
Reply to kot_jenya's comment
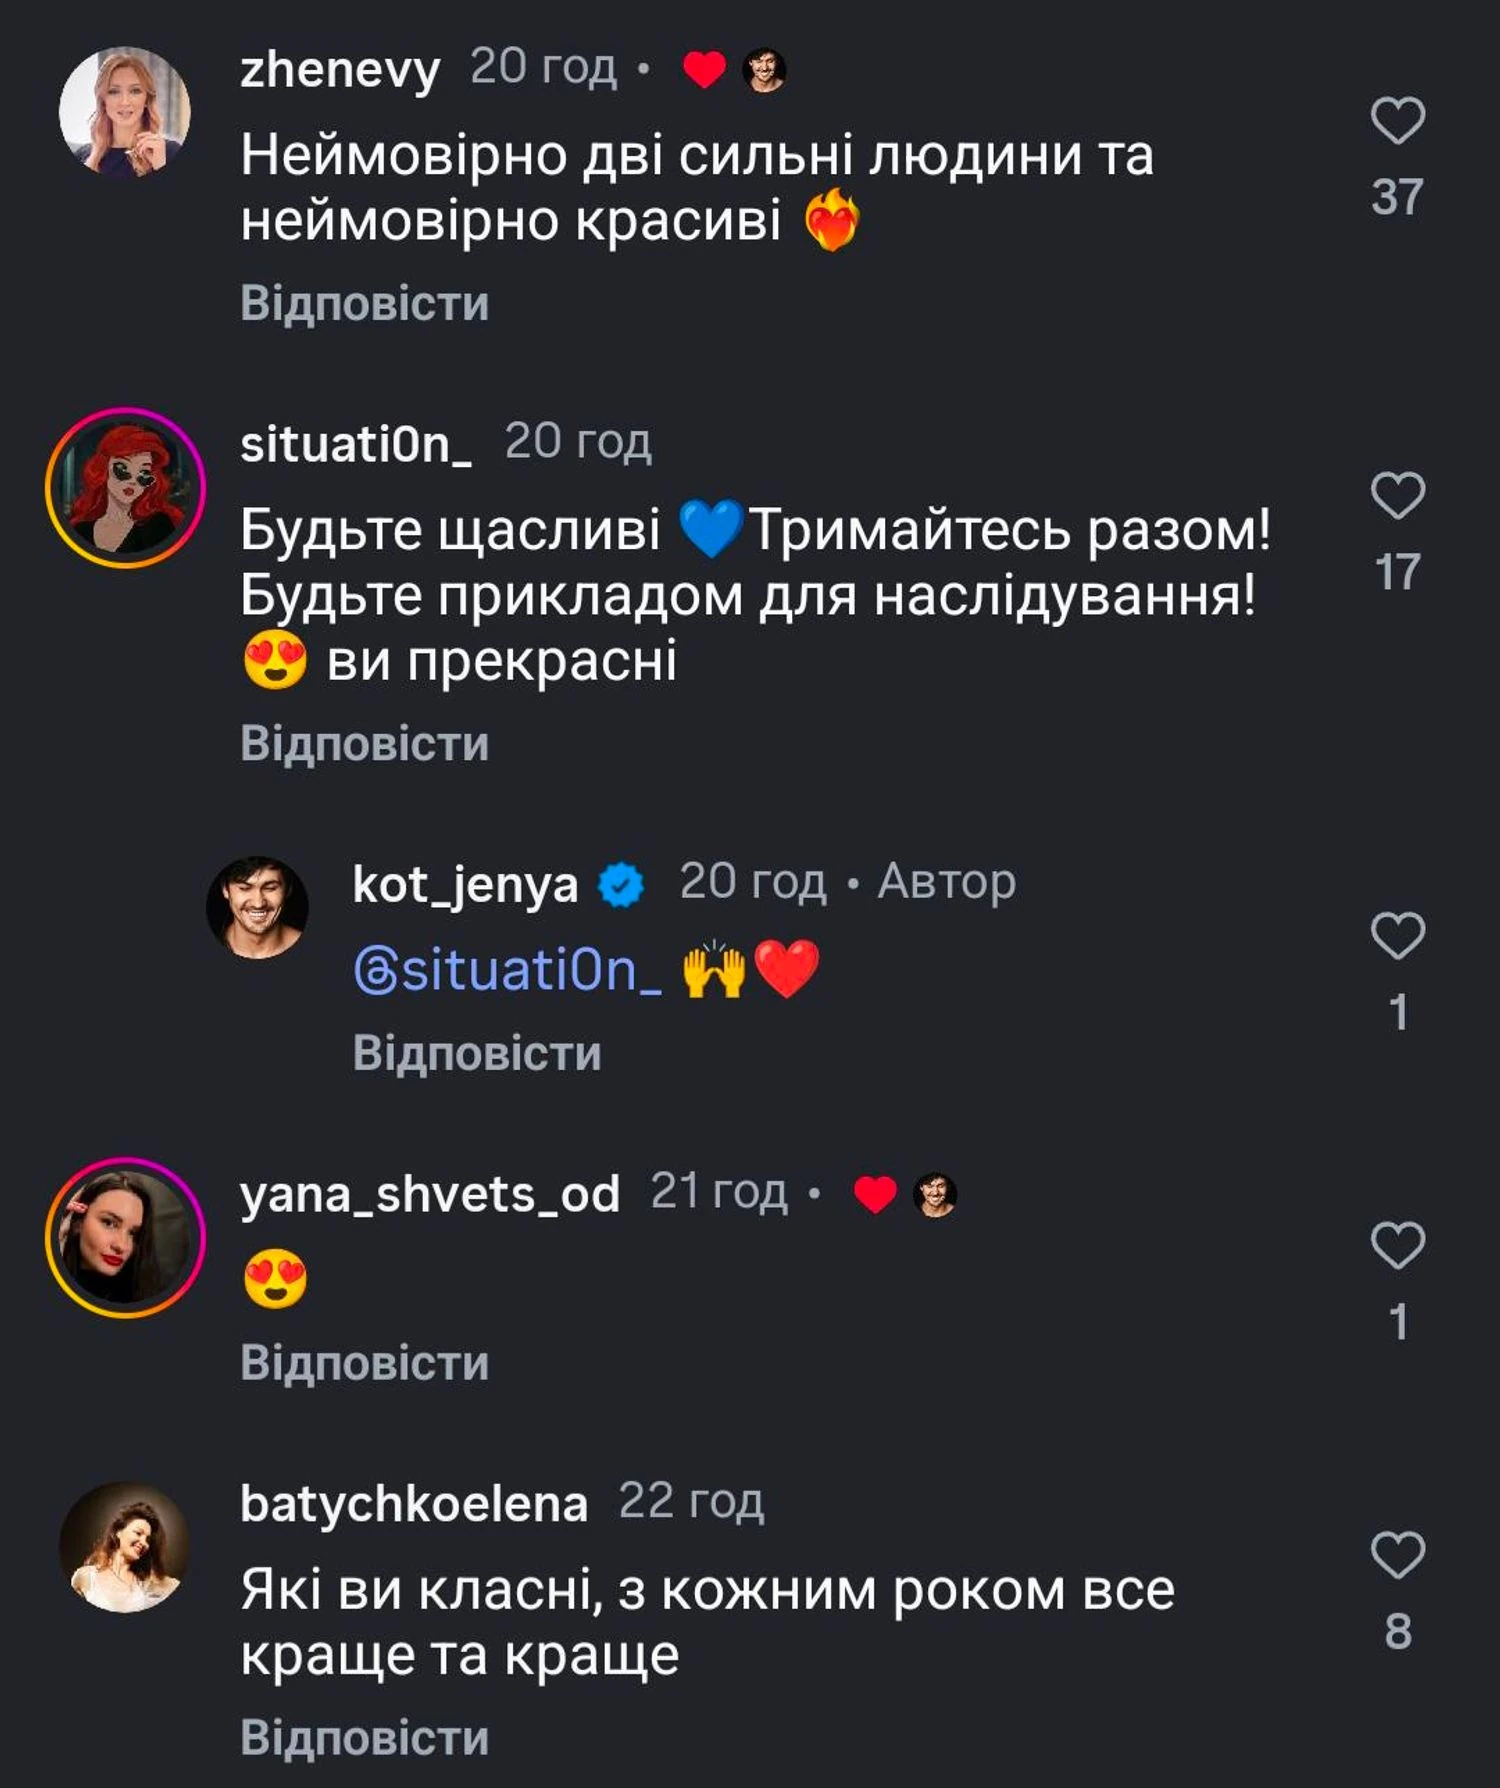[x=477, y=1054]
